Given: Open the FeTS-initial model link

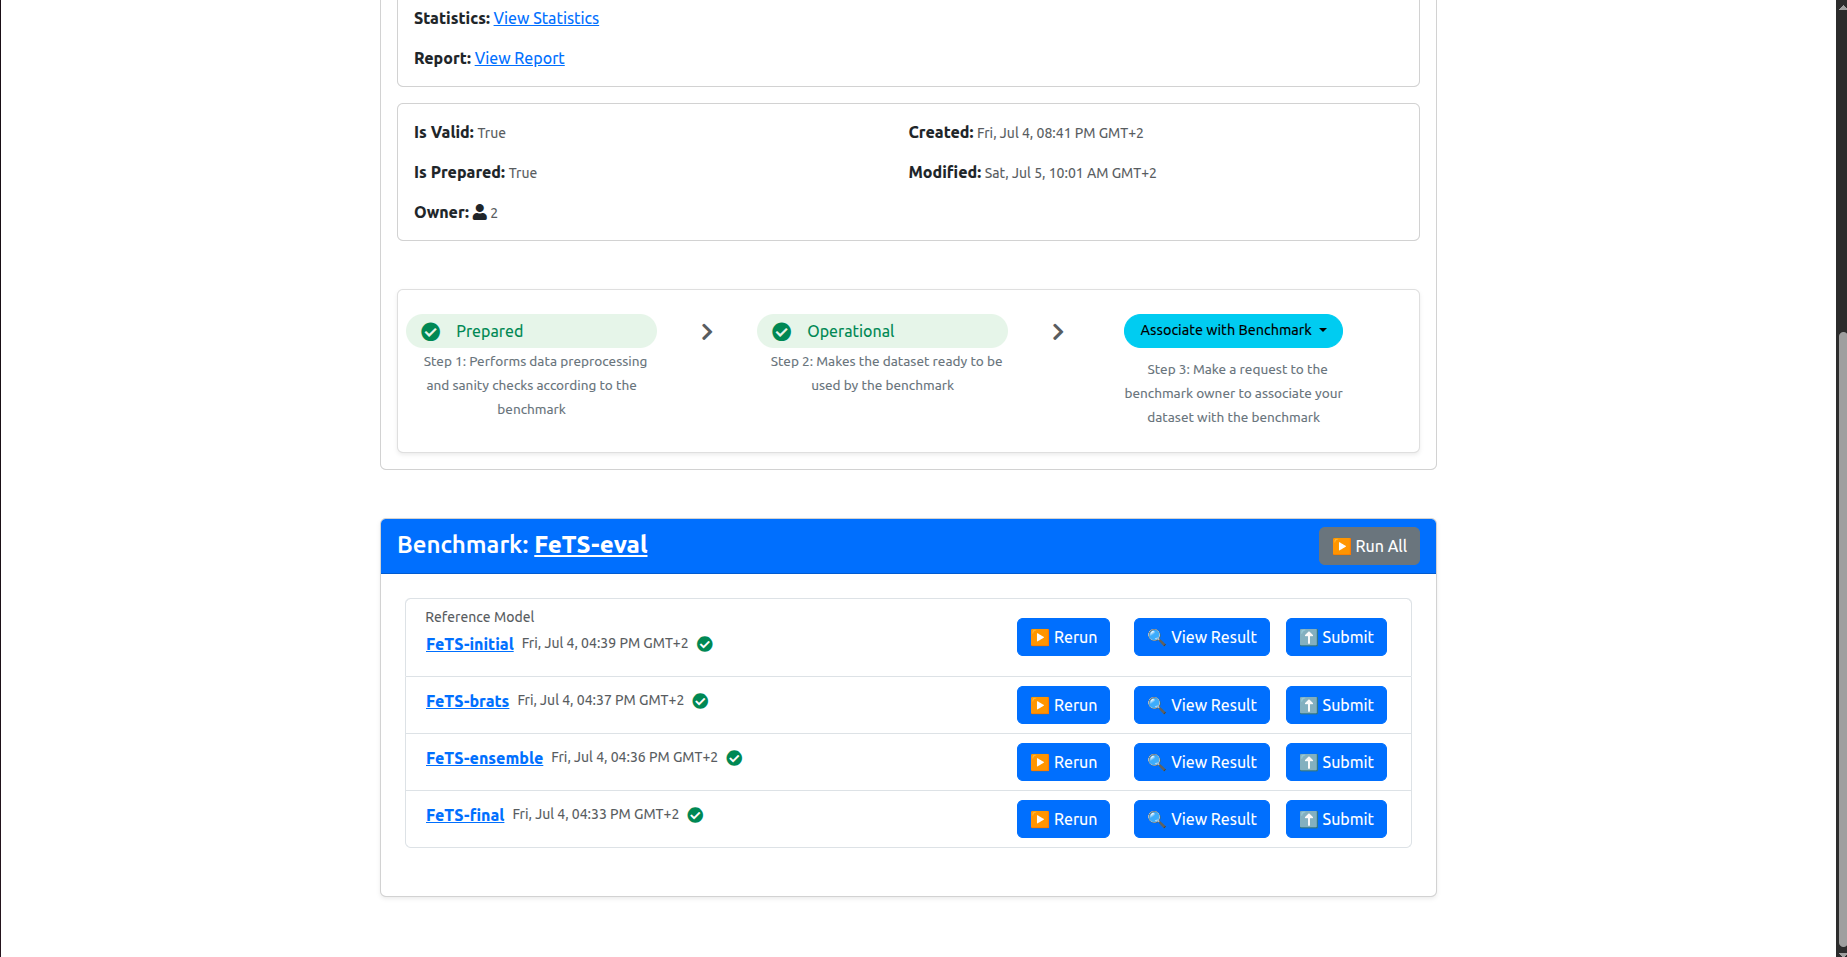Looking at the screenshot, I should click(x=470, y=644).
